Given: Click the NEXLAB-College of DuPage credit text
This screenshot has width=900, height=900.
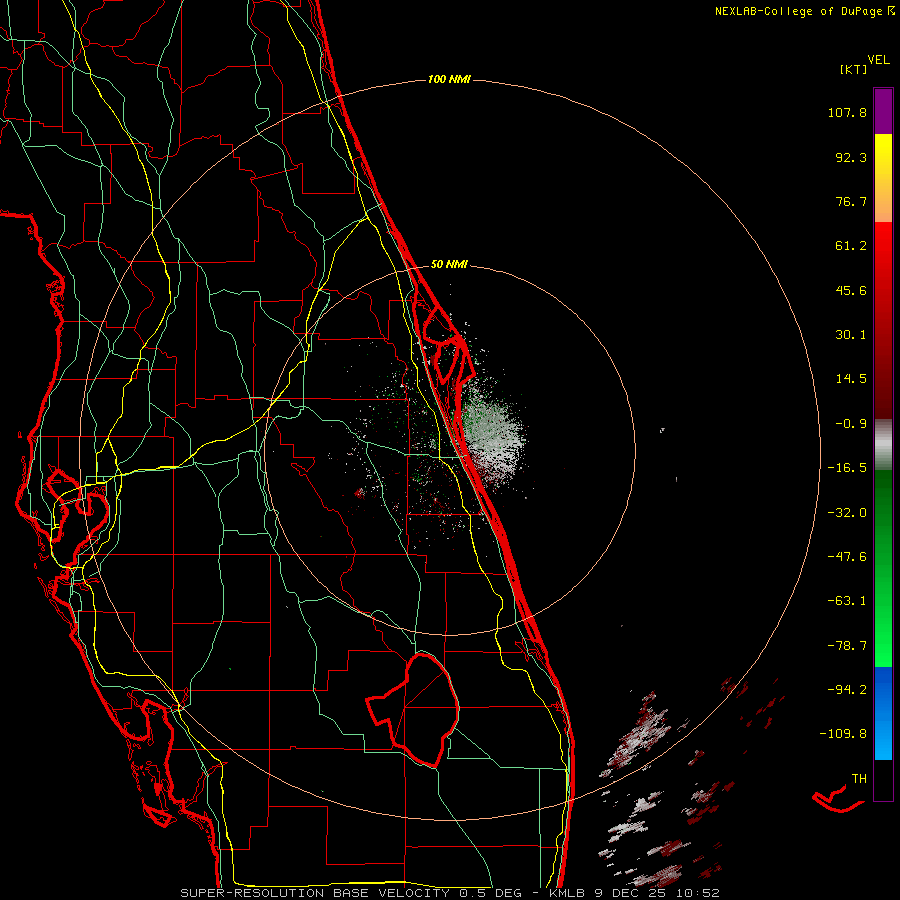Looking at the screenshot, I should [804, 11].
